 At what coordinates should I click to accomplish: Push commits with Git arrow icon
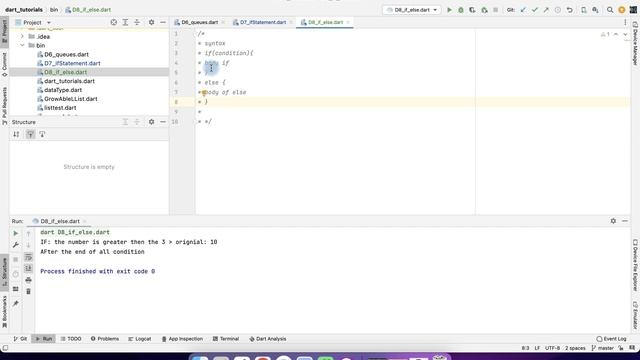coord(546,10)
